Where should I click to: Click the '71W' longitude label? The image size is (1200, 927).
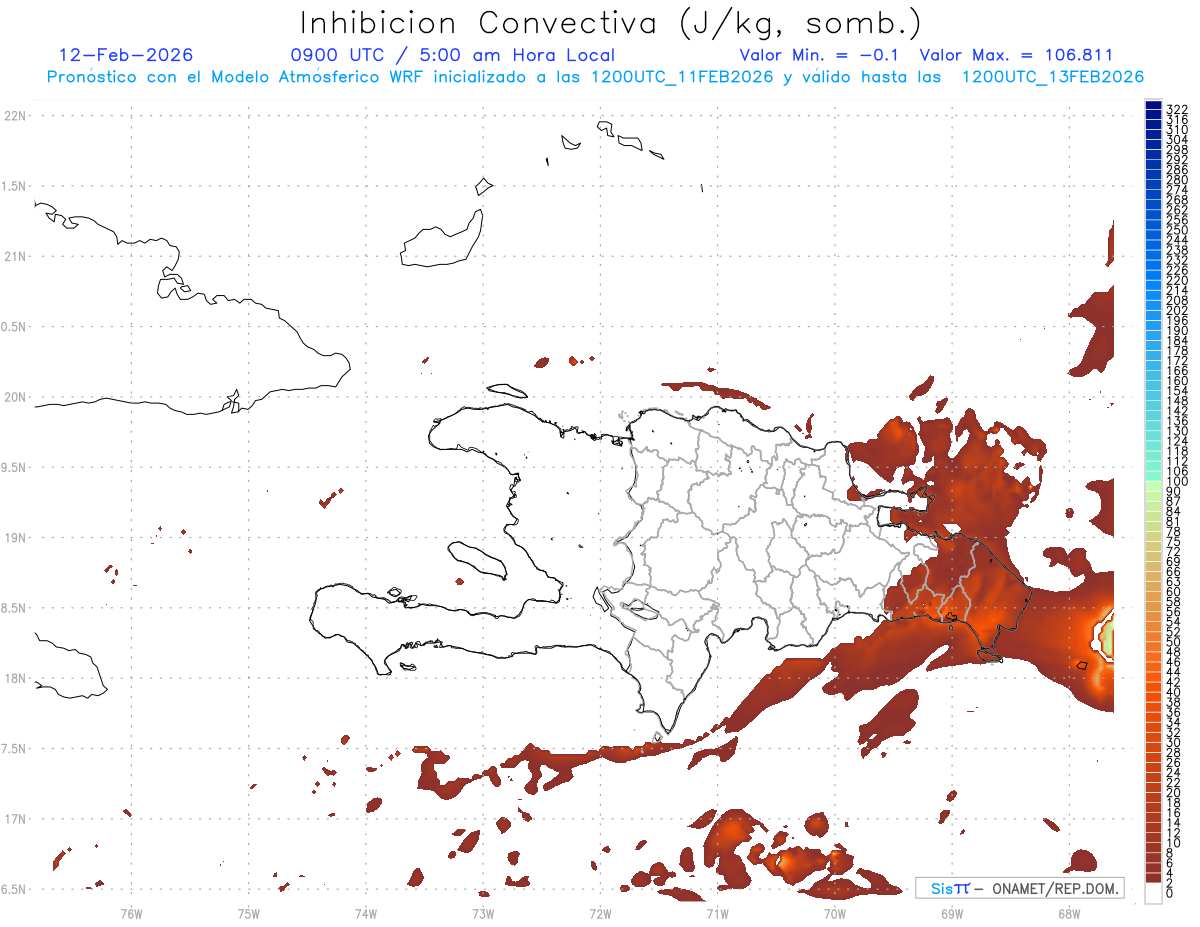click(x=717, y=912)
